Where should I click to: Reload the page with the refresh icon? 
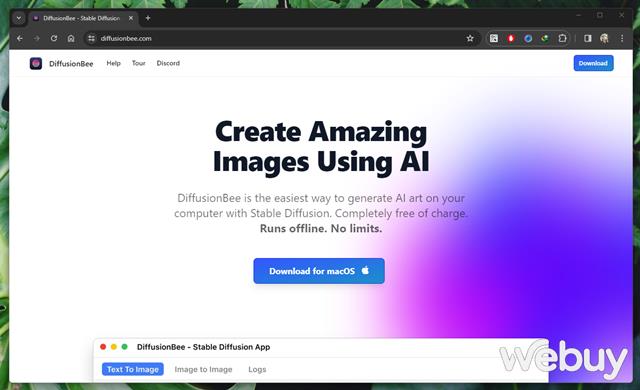pos(54,38)
